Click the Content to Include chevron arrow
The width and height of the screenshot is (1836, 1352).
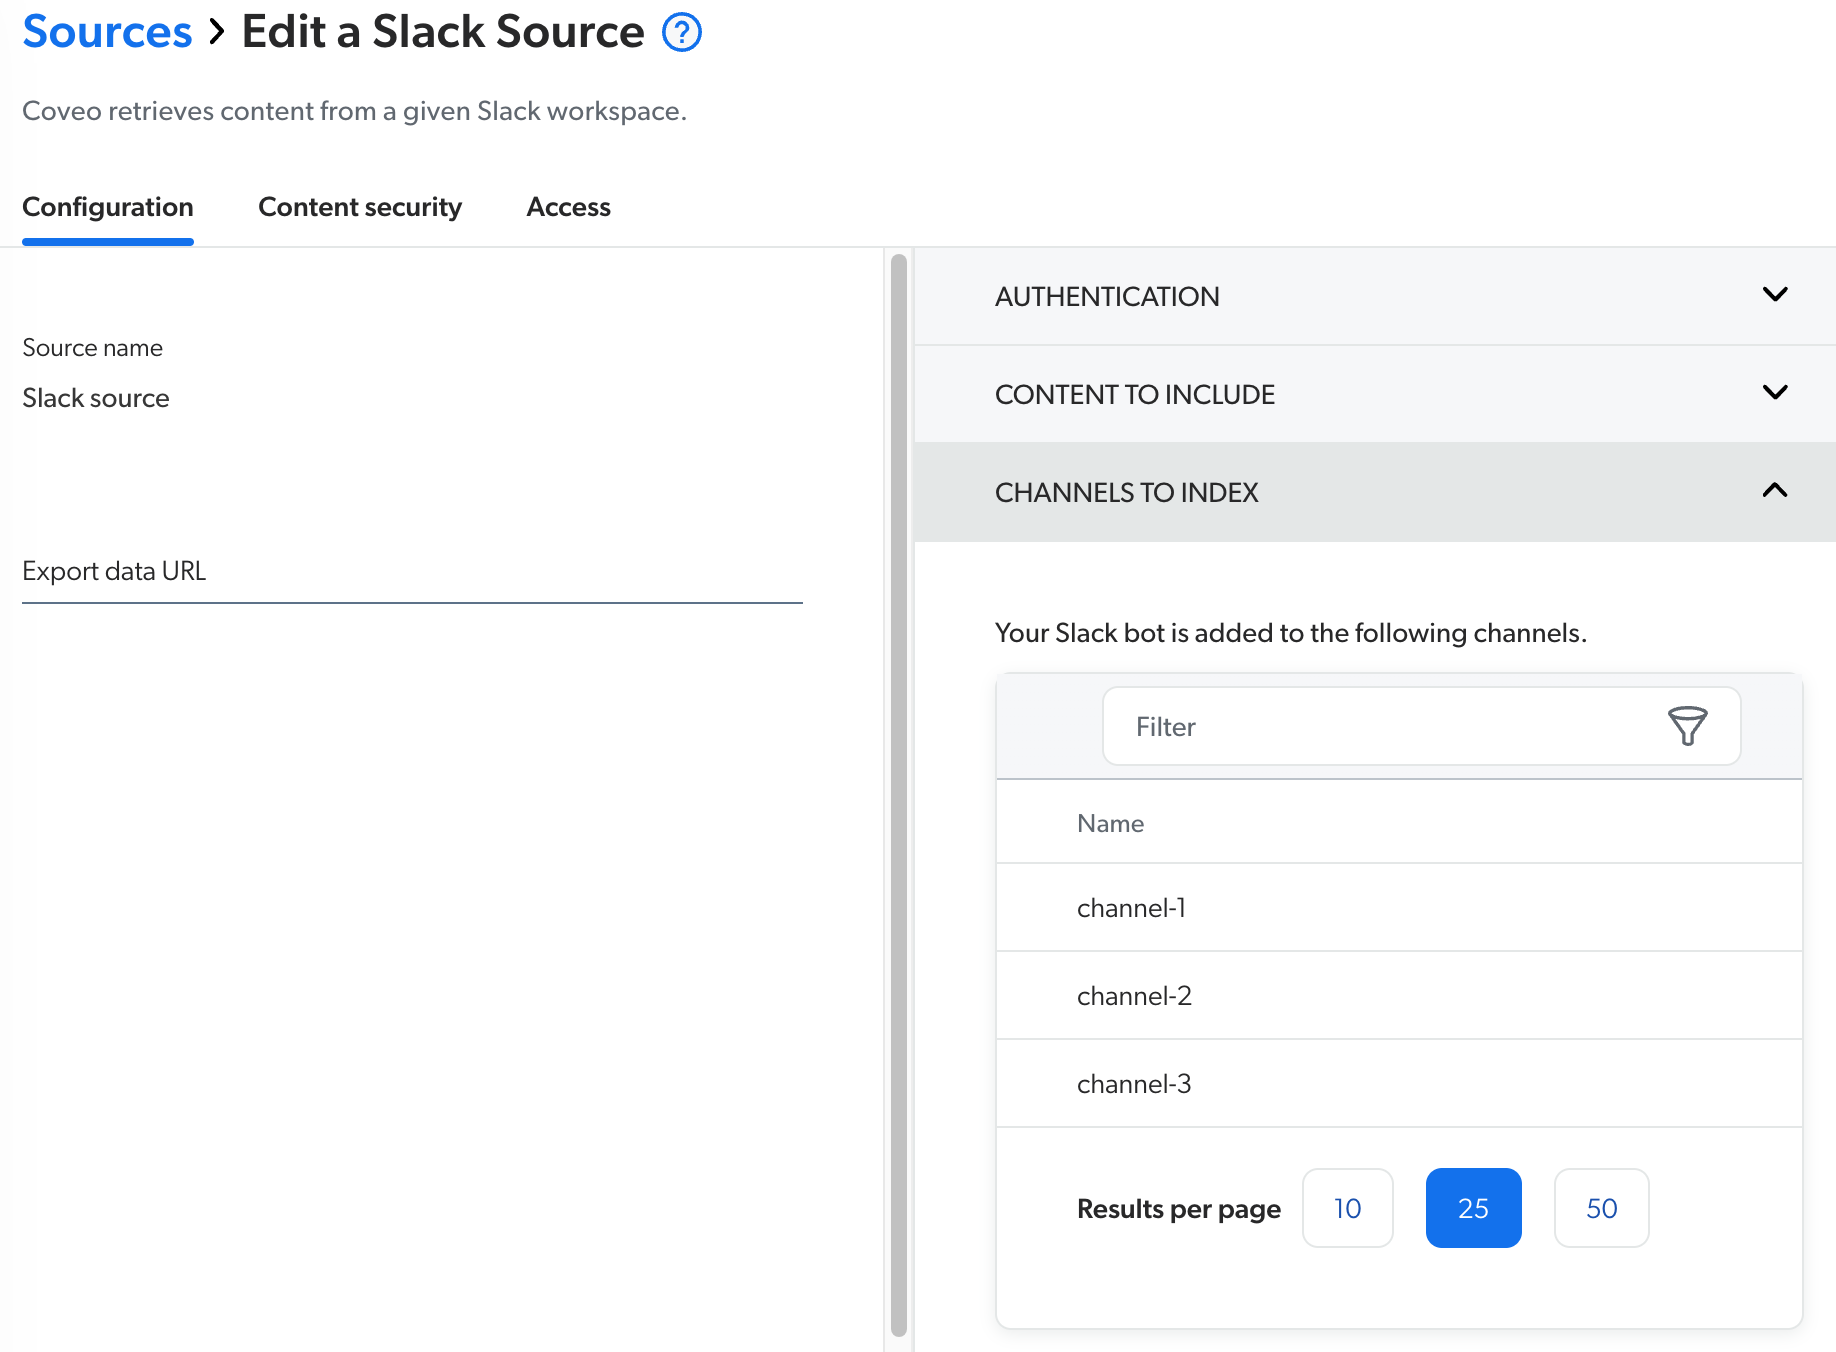1775,392
